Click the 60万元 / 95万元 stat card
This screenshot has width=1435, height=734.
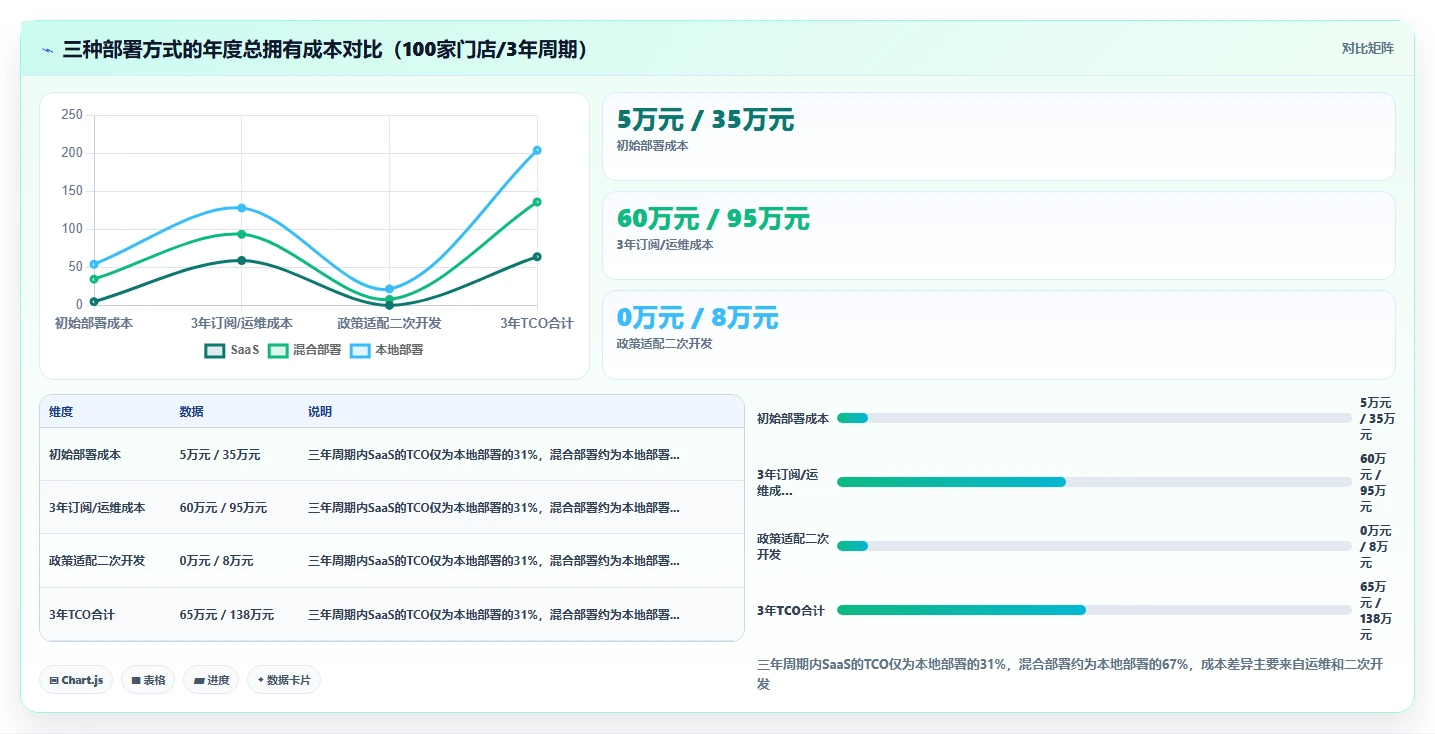(x=998, y=235)
